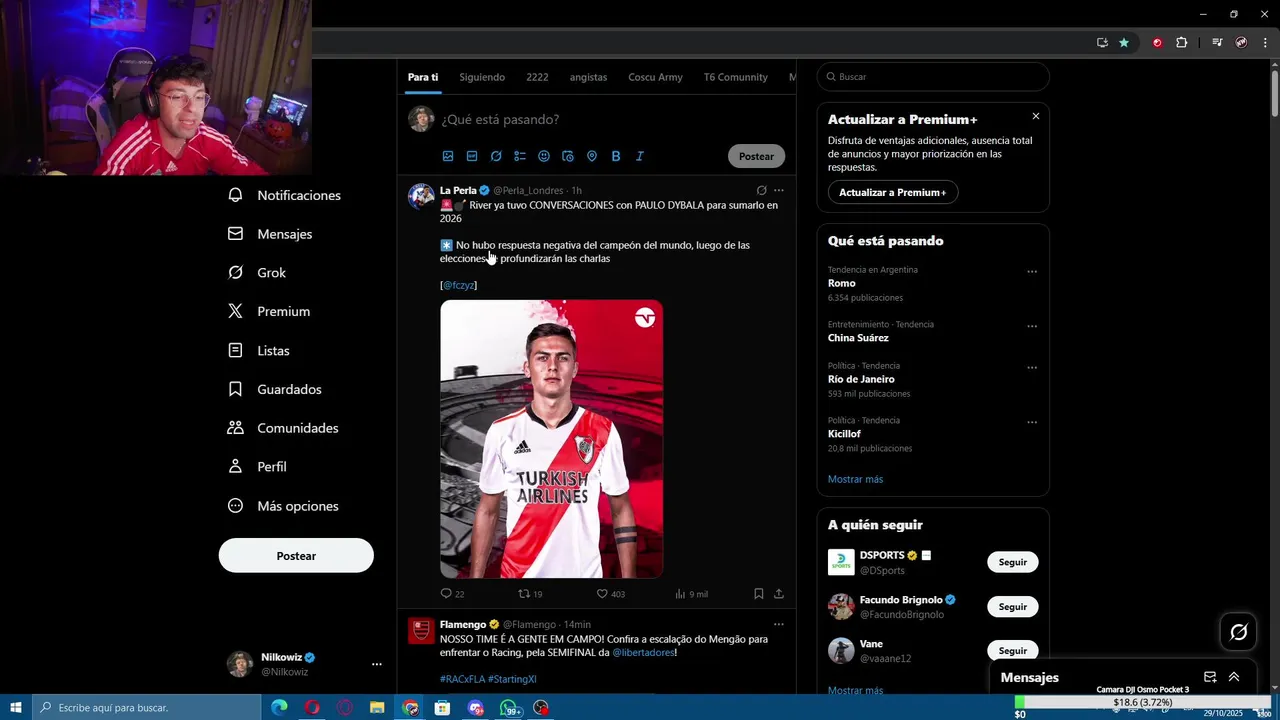1280x720 pixels.
Task: Open options for Río de Janeiro trend
Action: pos(1032,367)
